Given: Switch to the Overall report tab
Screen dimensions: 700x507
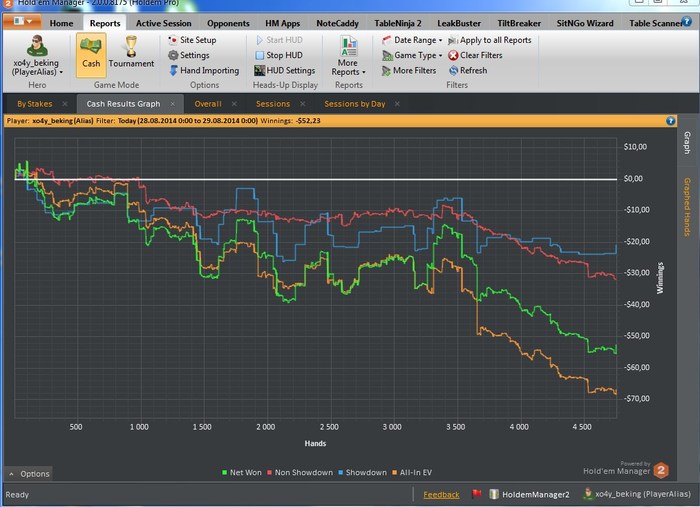Looking at the screenshot, I should [x=208, y=104].
